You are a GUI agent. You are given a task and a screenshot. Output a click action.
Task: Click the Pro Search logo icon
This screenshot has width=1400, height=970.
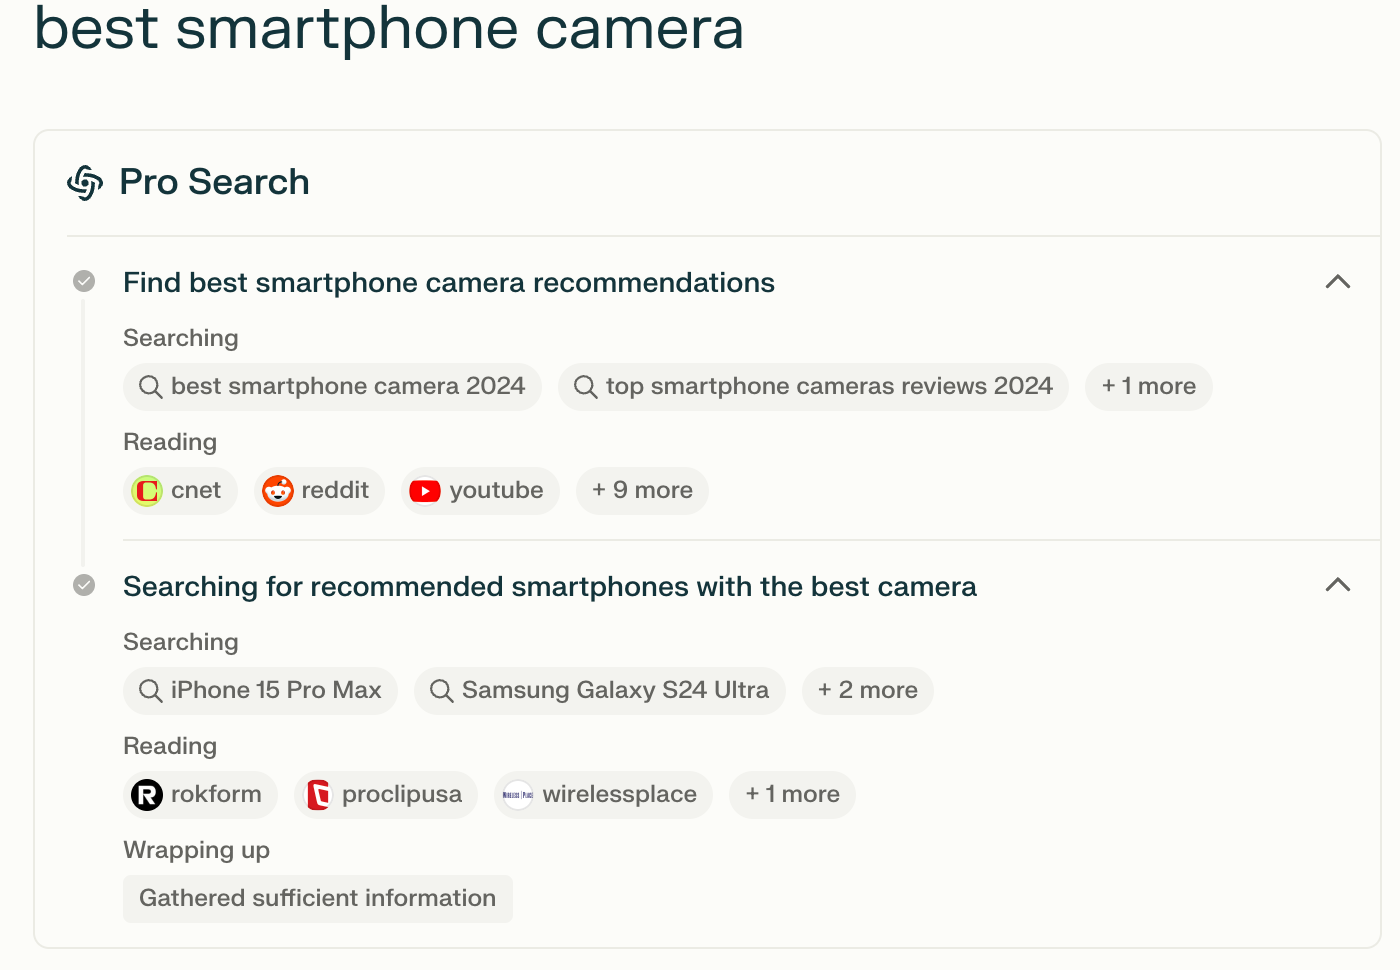(85, 182)
